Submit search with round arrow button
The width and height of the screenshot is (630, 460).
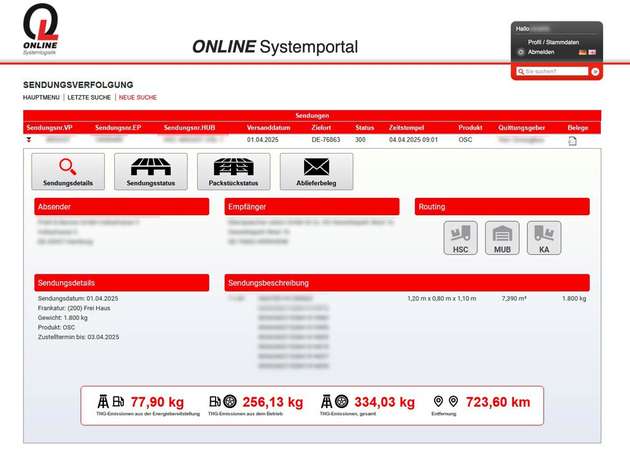595,72
